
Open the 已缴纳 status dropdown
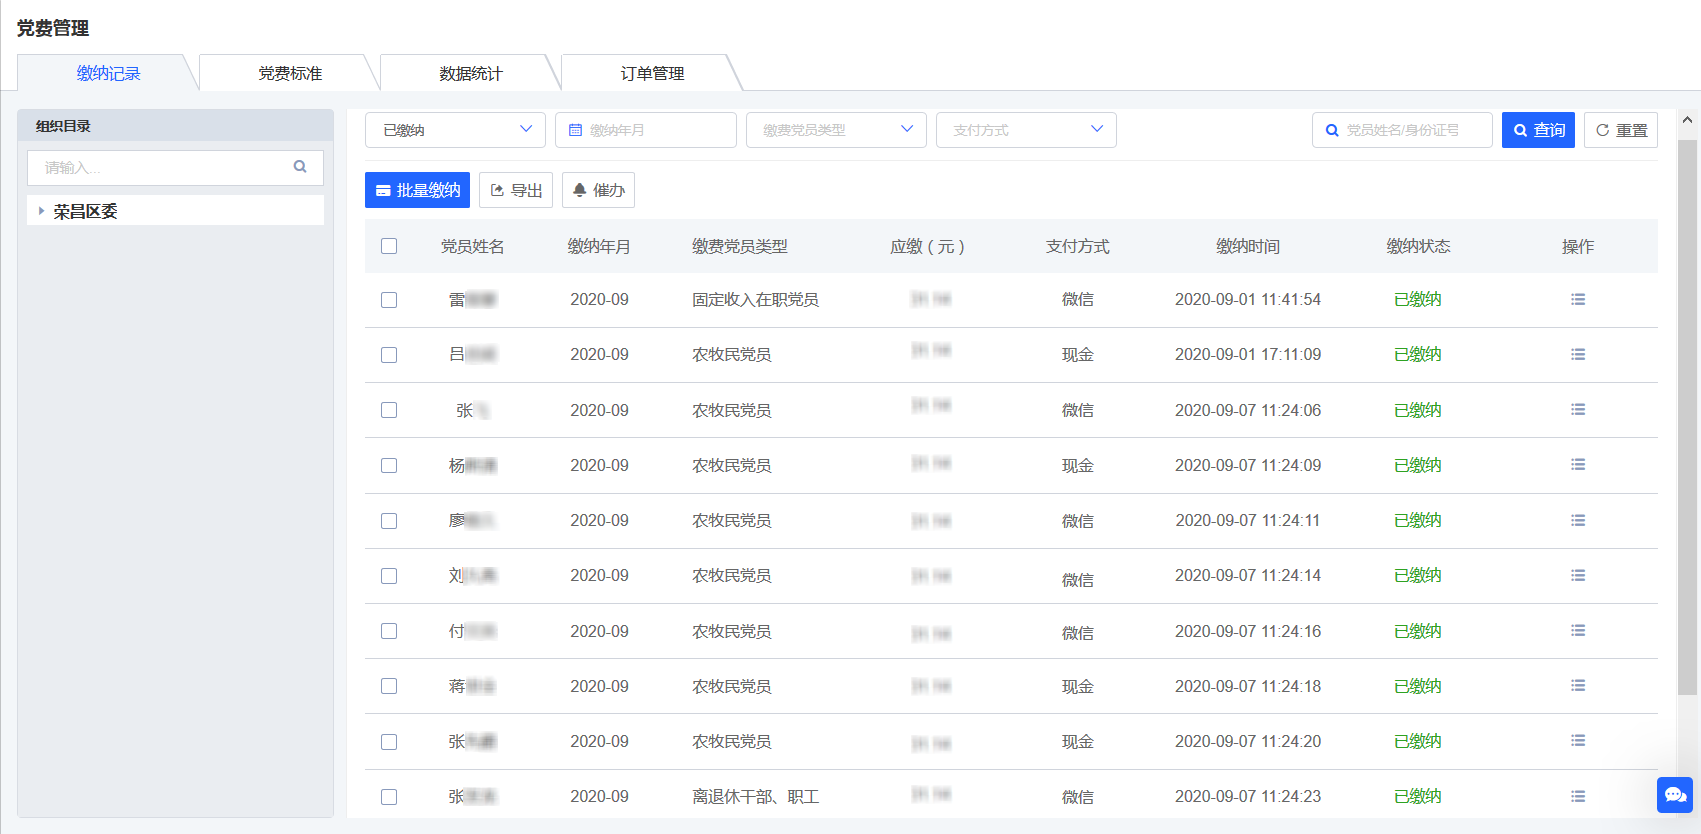(455, 130)
